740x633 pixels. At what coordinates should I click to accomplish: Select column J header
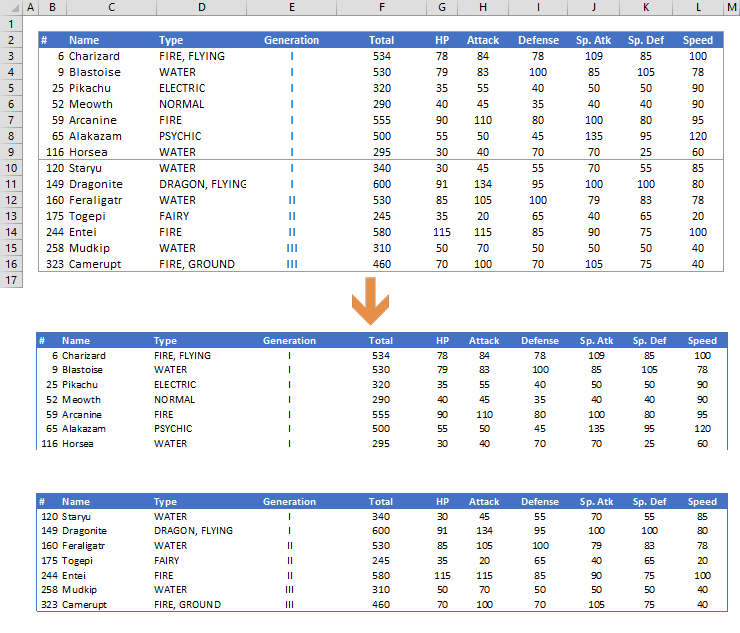pyautogui.click(x=594, y=8)
